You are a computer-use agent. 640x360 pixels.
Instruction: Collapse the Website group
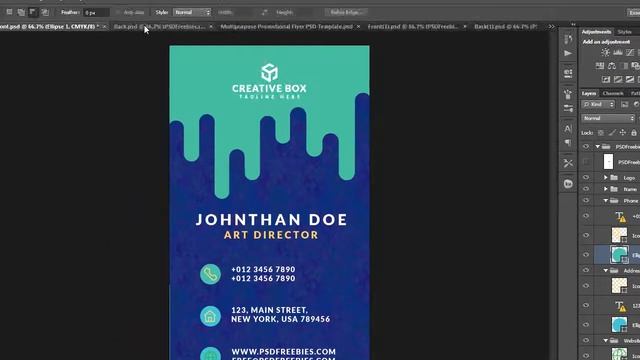pyautogui.click(x=606, y=340)
